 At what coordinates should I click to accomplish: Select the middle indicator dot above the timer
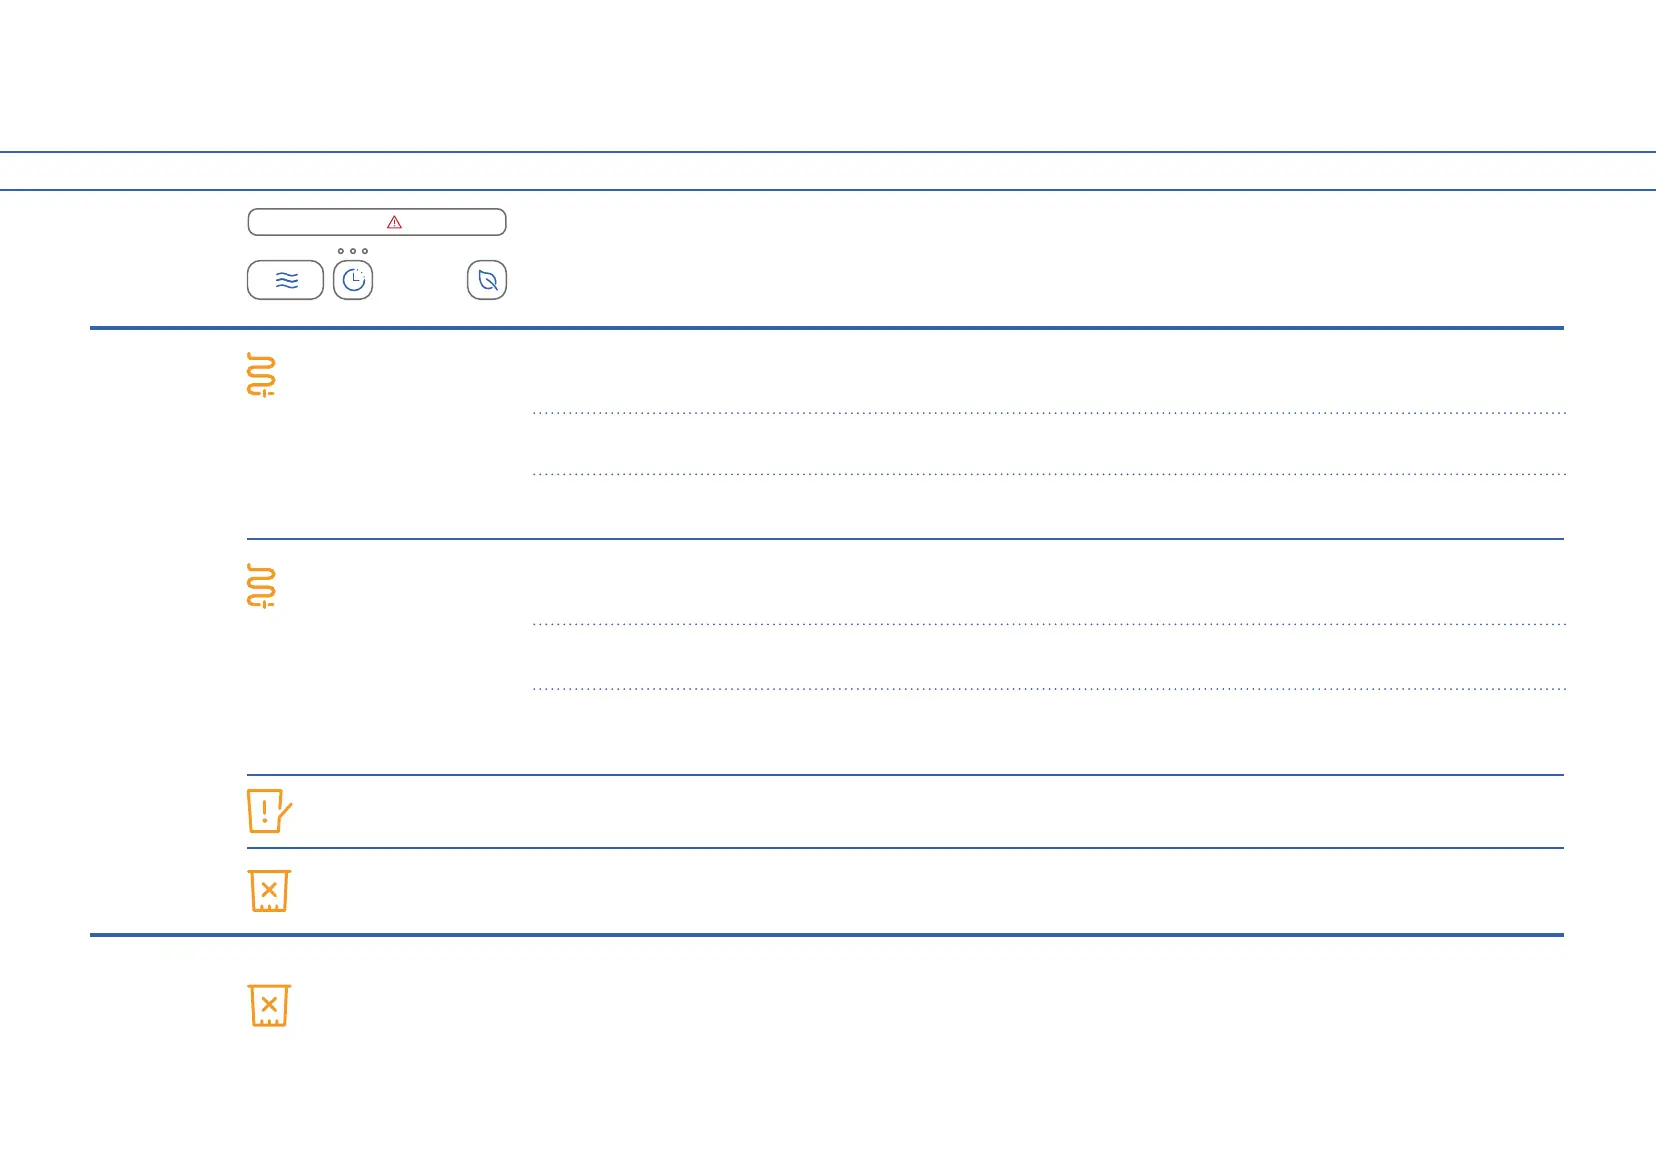353,251
